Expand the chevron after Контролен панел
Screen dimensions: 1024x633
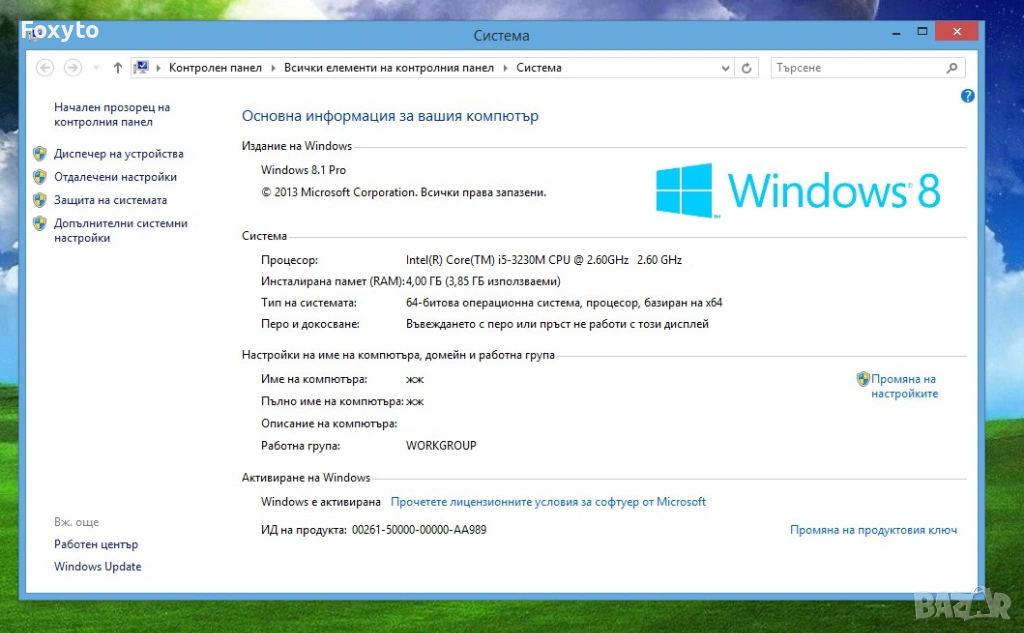pos(273,68)
